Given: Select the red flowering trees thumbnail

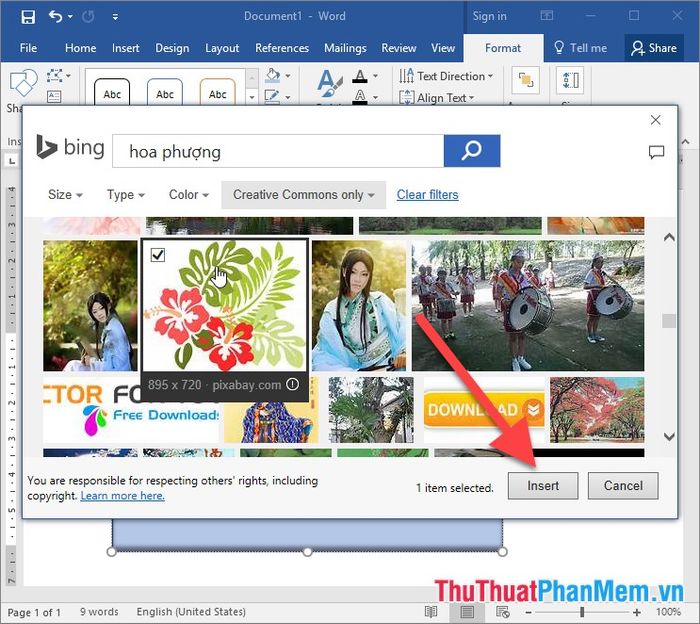Looking at the screenshot, I should 597,410.
